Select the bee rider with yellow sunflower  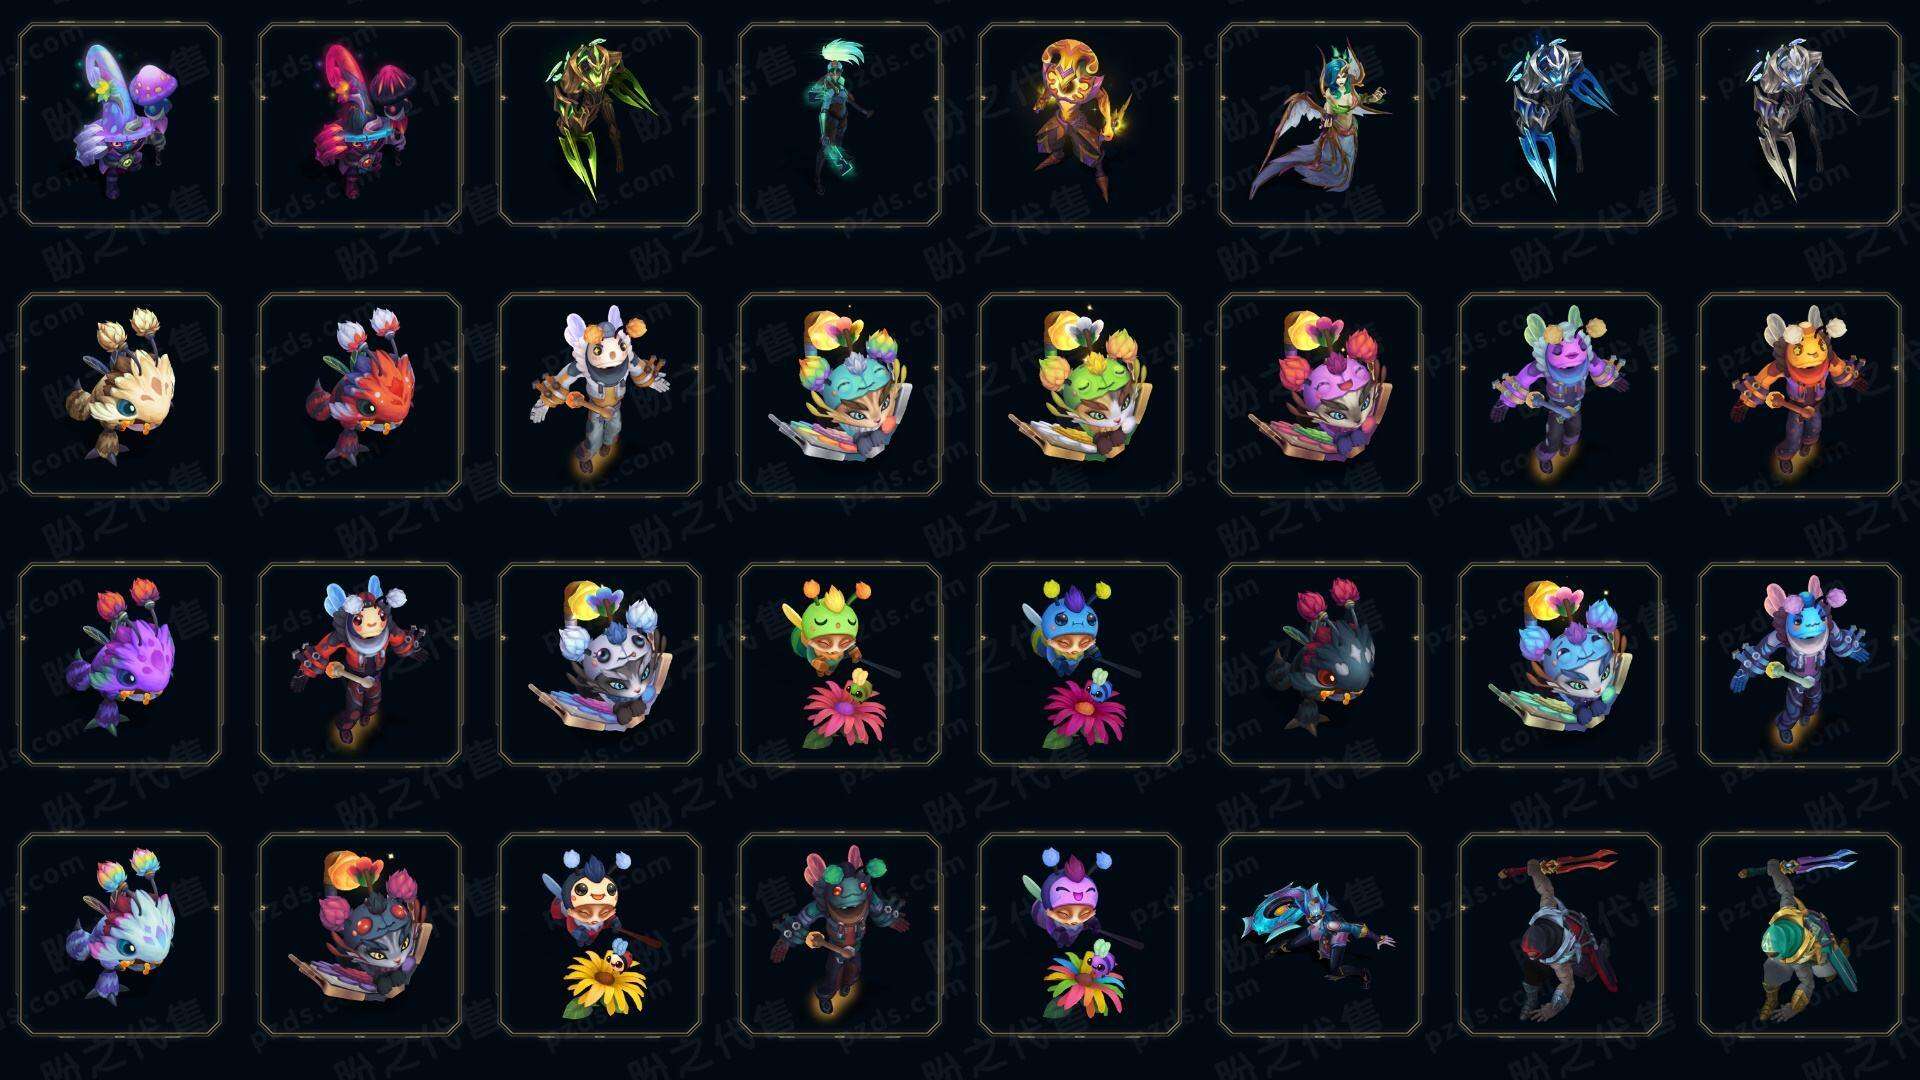[x=600, y=934]
